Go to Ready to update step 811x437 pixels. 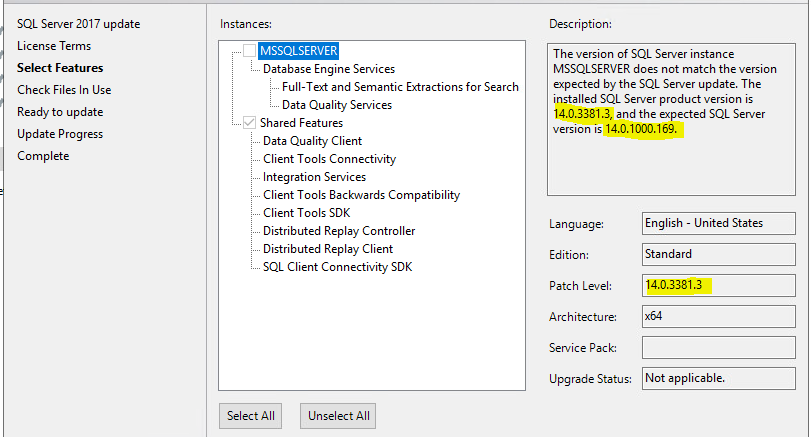[x=60, y=112]
